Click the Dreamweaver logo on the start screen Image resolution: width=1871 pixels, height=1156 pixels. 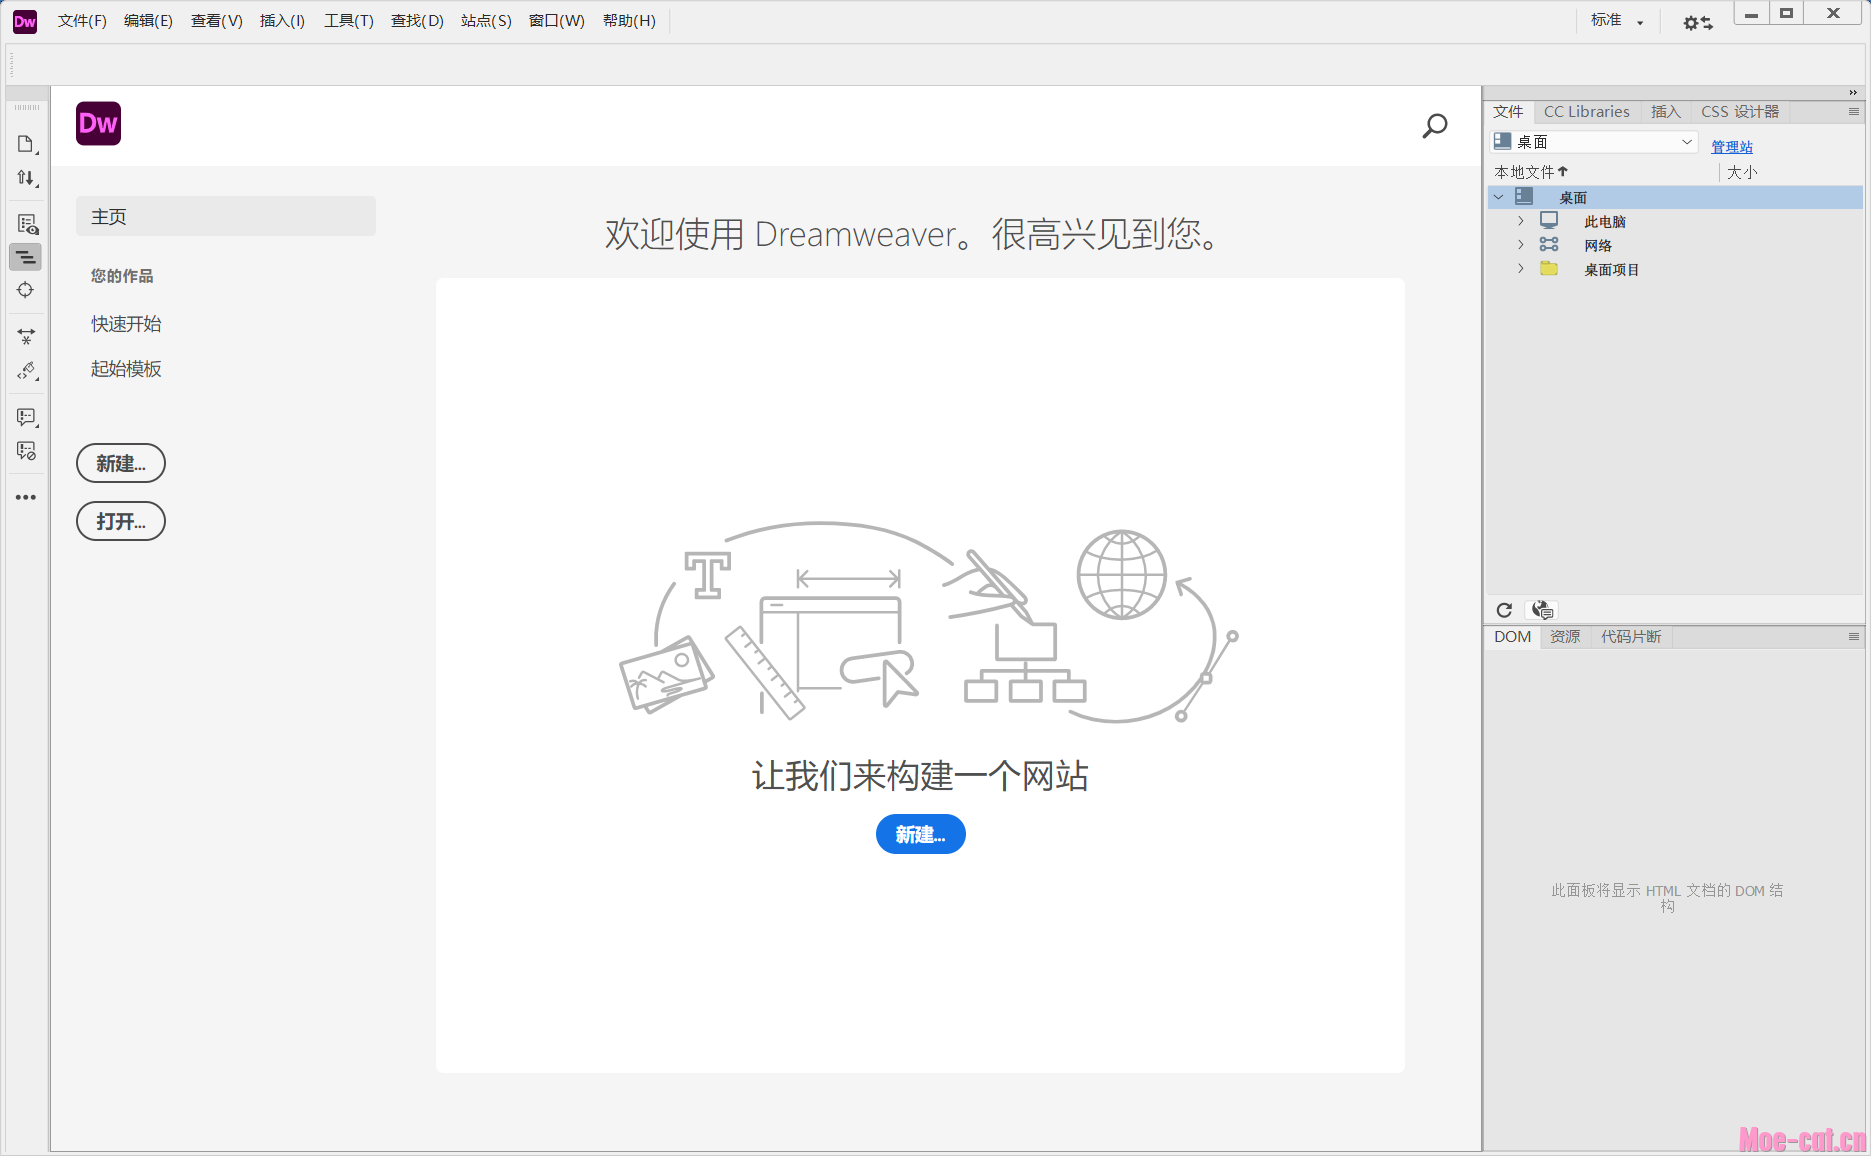tap(98, 123)
